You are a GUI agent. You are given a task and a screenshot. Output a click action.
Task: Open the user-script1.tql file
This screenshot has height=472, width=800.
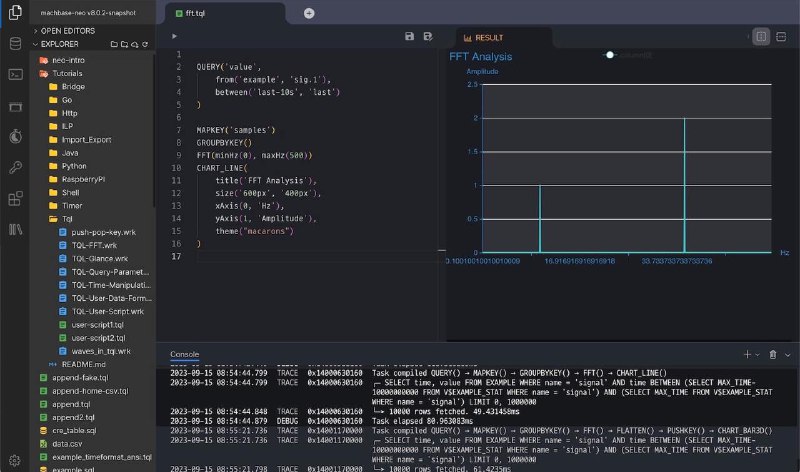click(97, 325)
